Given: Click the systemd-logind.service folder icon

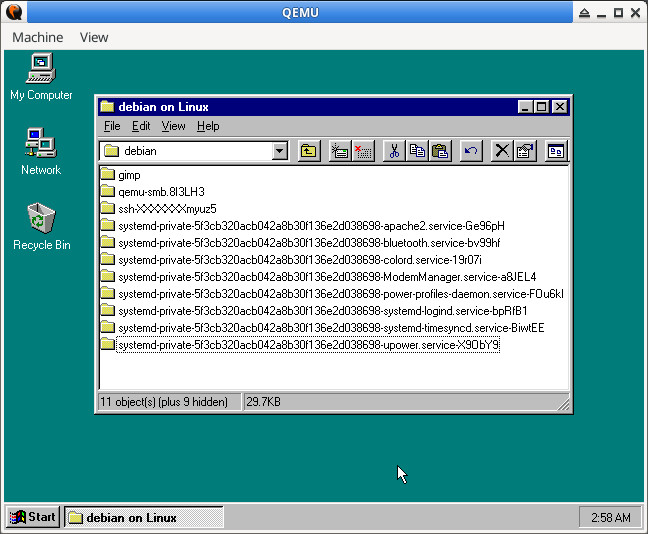Looking at the screenshot, I should 107,310.
